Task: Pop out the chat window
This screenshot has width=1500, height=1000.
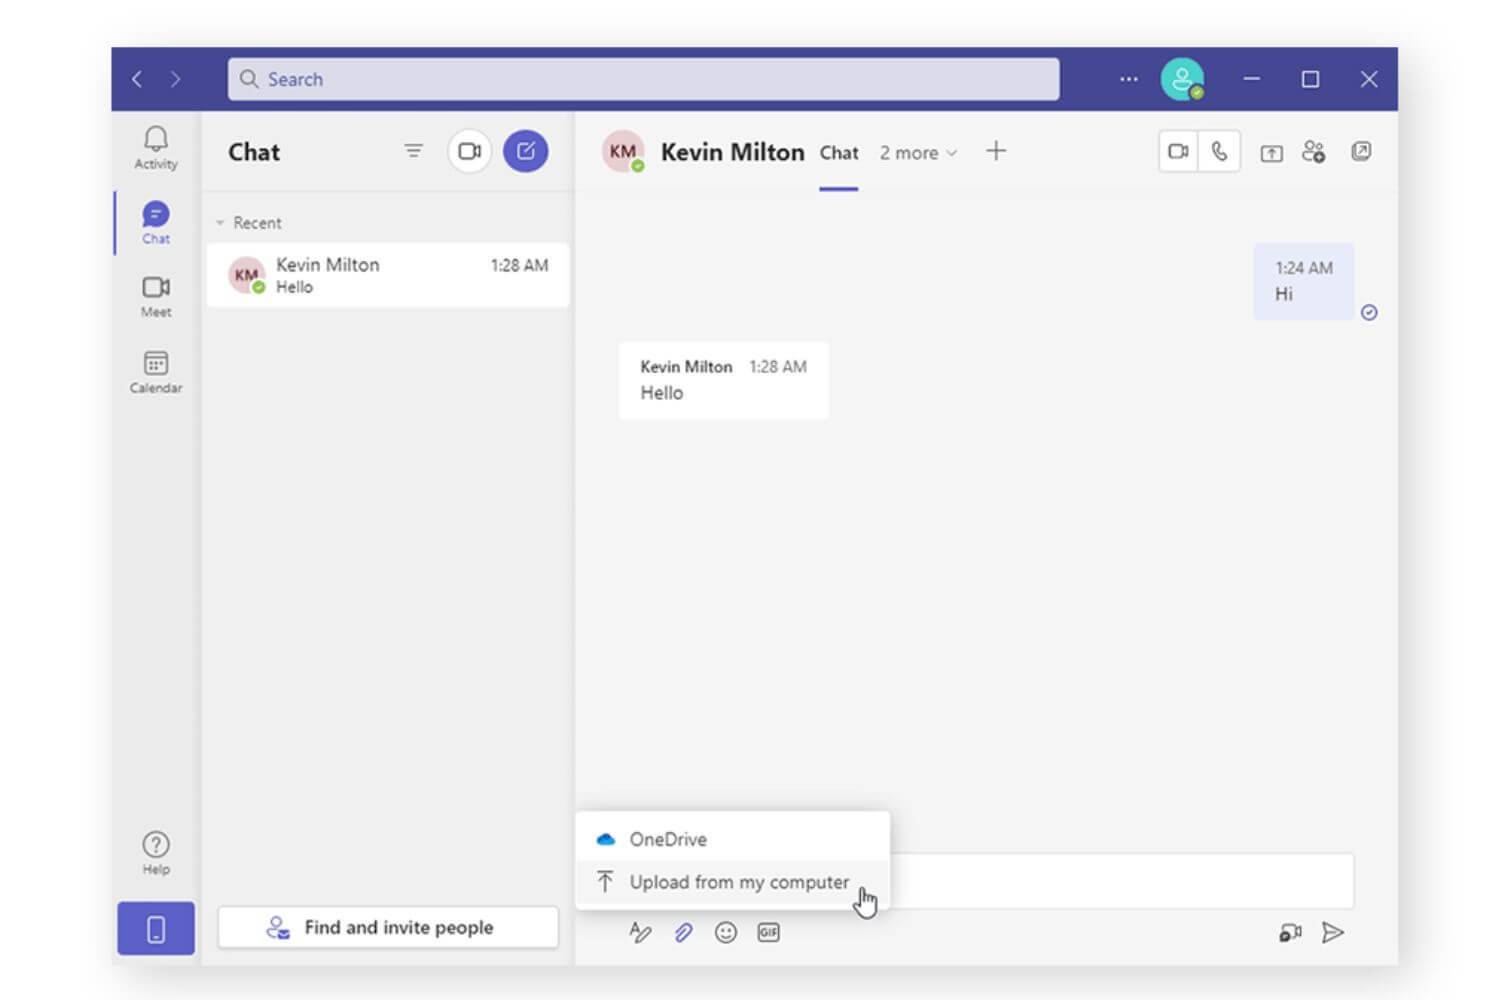Action: (x=1361, y=151)
